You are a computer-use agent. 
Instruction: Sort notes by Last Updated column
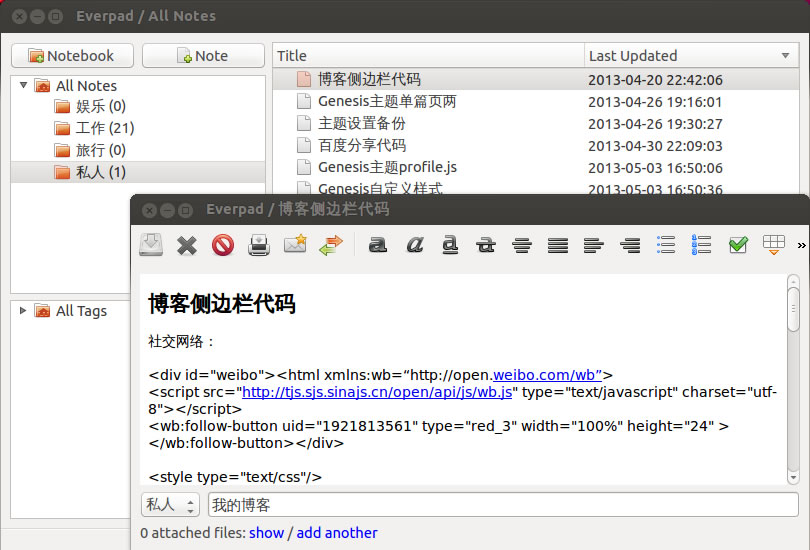pyautogui.click(x=690, y=56)
